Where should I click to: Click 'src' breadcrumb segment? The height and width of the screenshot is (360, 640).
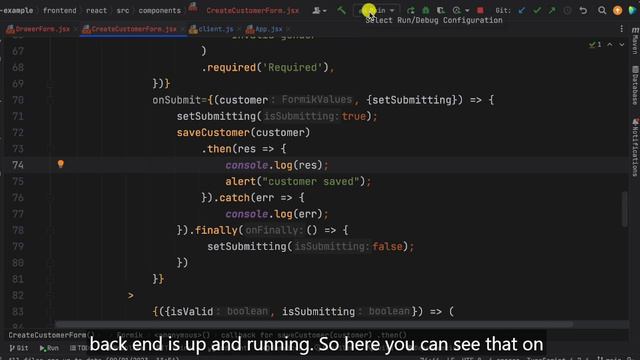[x=123, y=10]
